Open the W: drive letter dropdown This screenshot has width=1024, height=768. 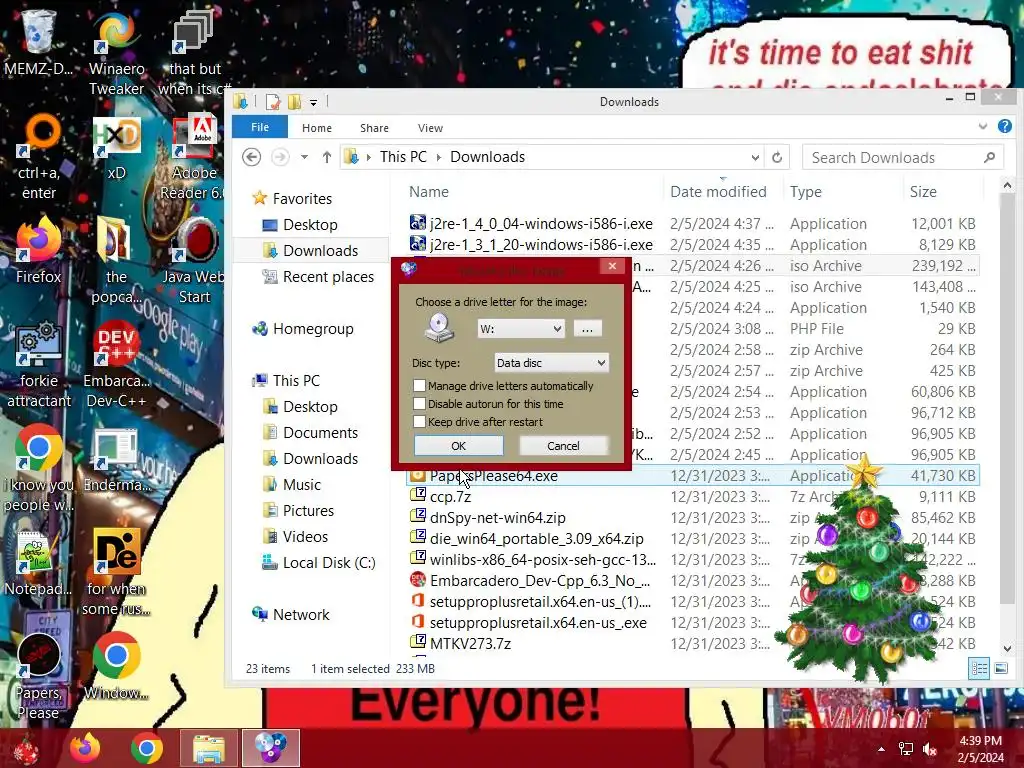(x=520, y=328)
